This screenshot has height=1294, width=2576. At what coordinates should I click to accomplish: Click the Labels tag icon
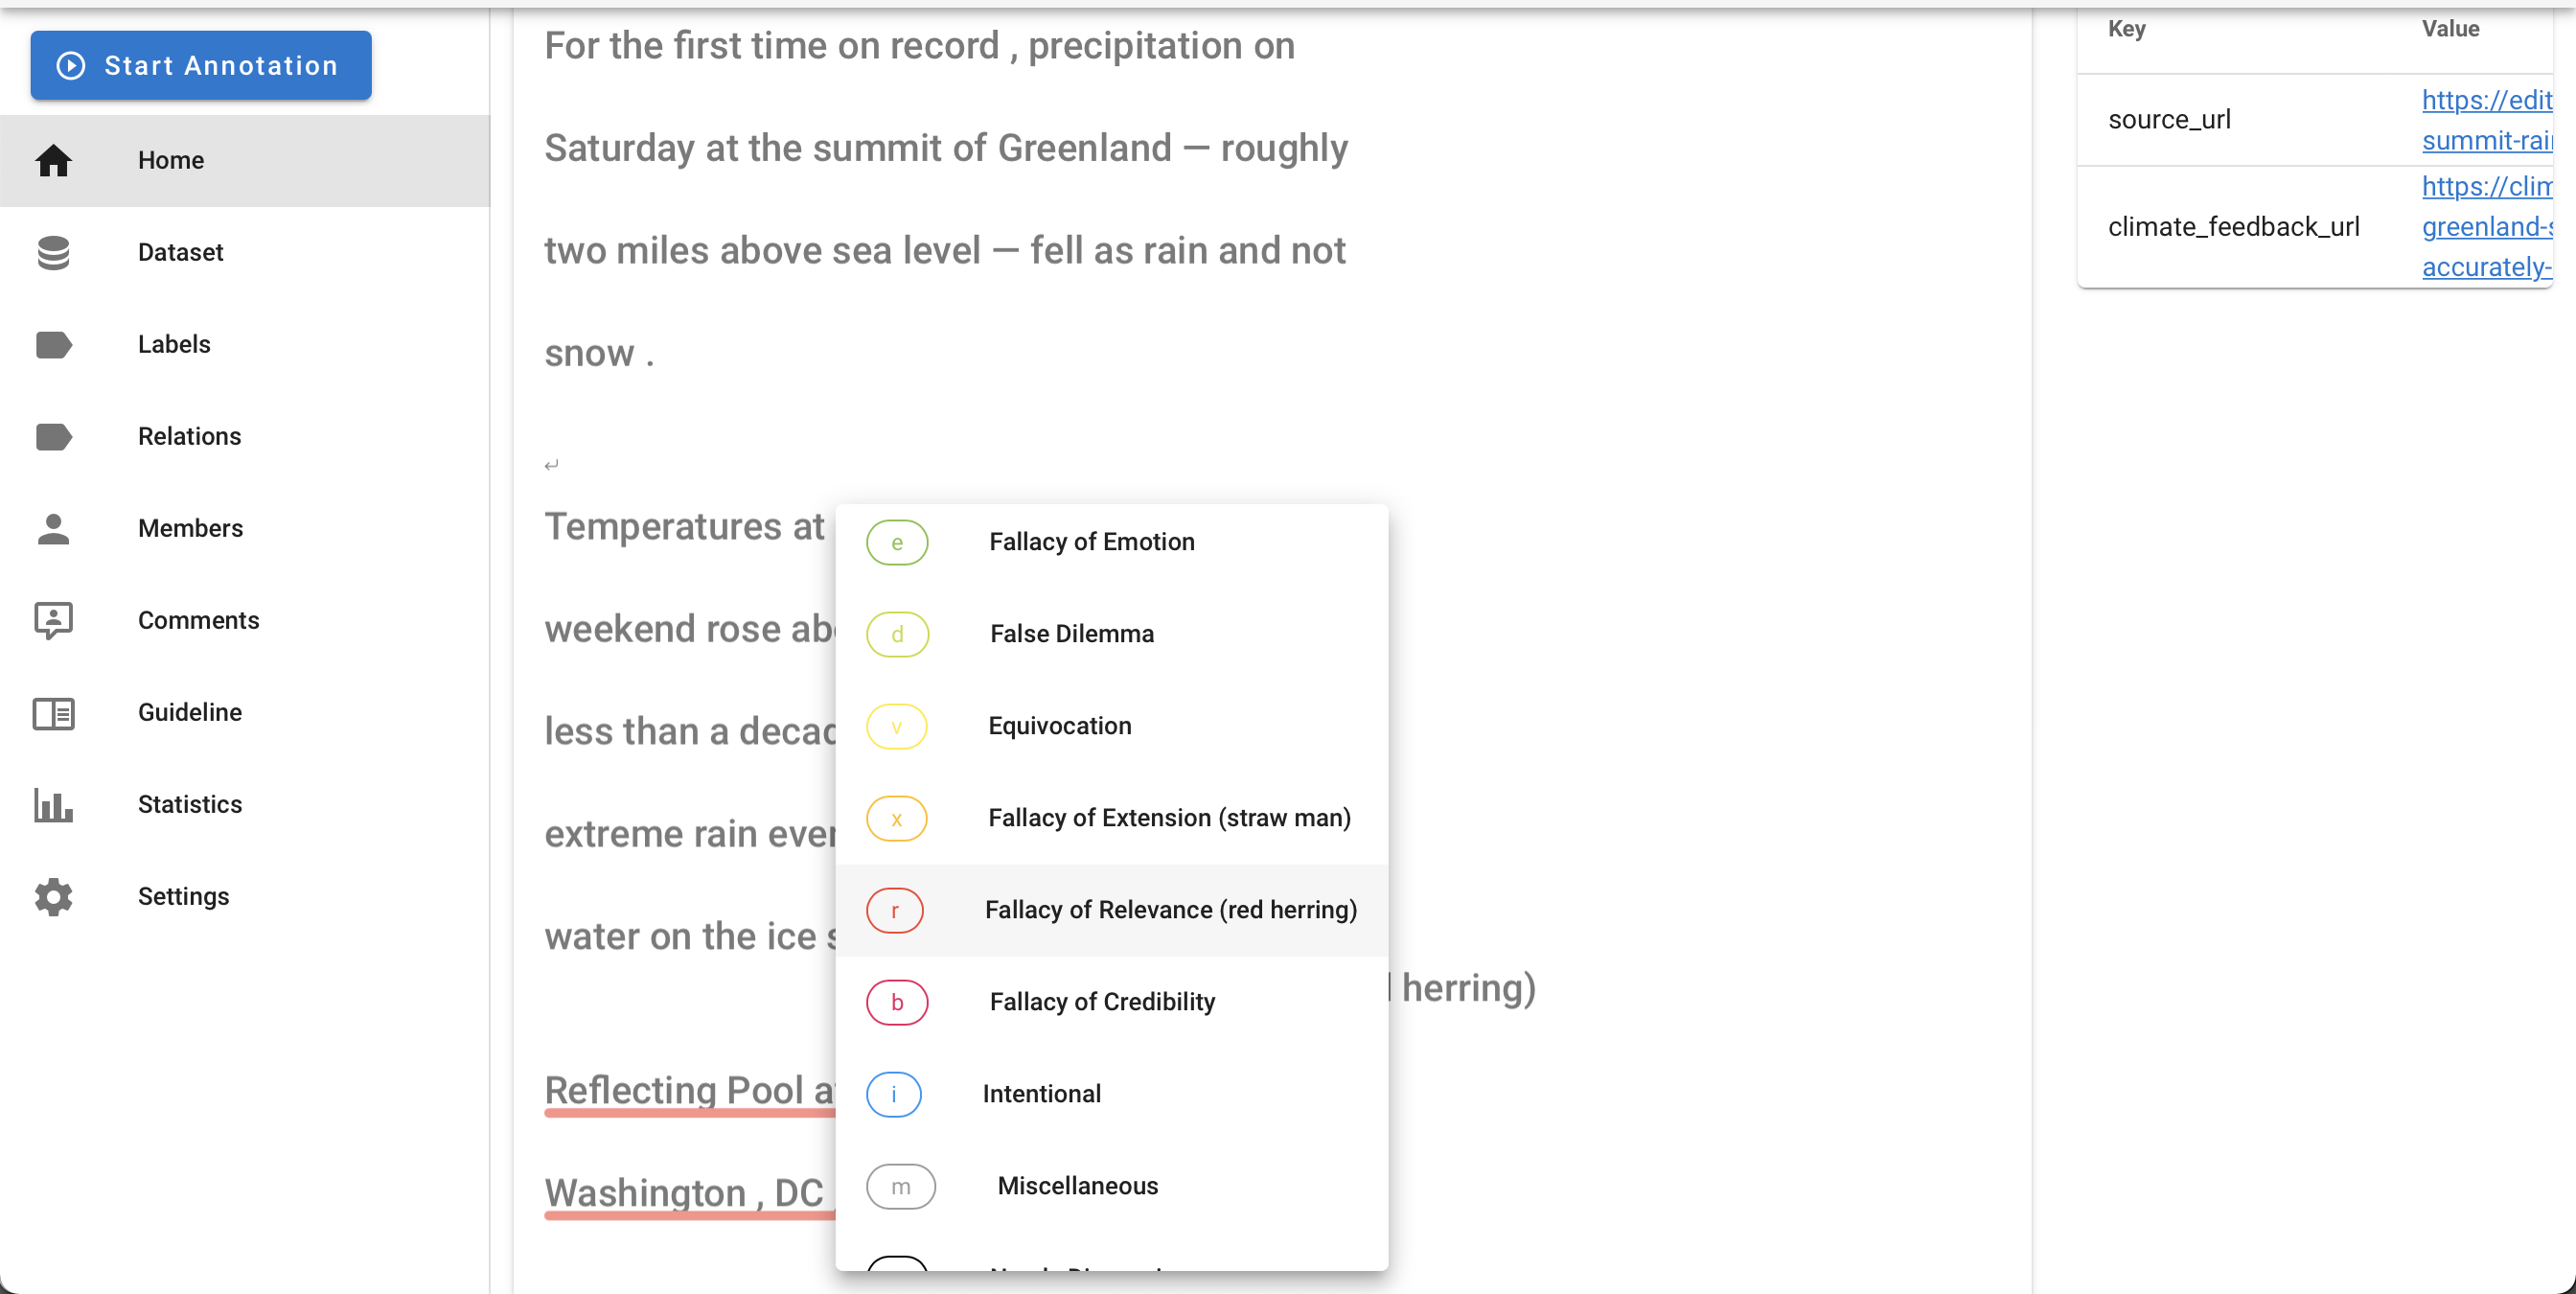pyautogui.click(x=53, y=344)
